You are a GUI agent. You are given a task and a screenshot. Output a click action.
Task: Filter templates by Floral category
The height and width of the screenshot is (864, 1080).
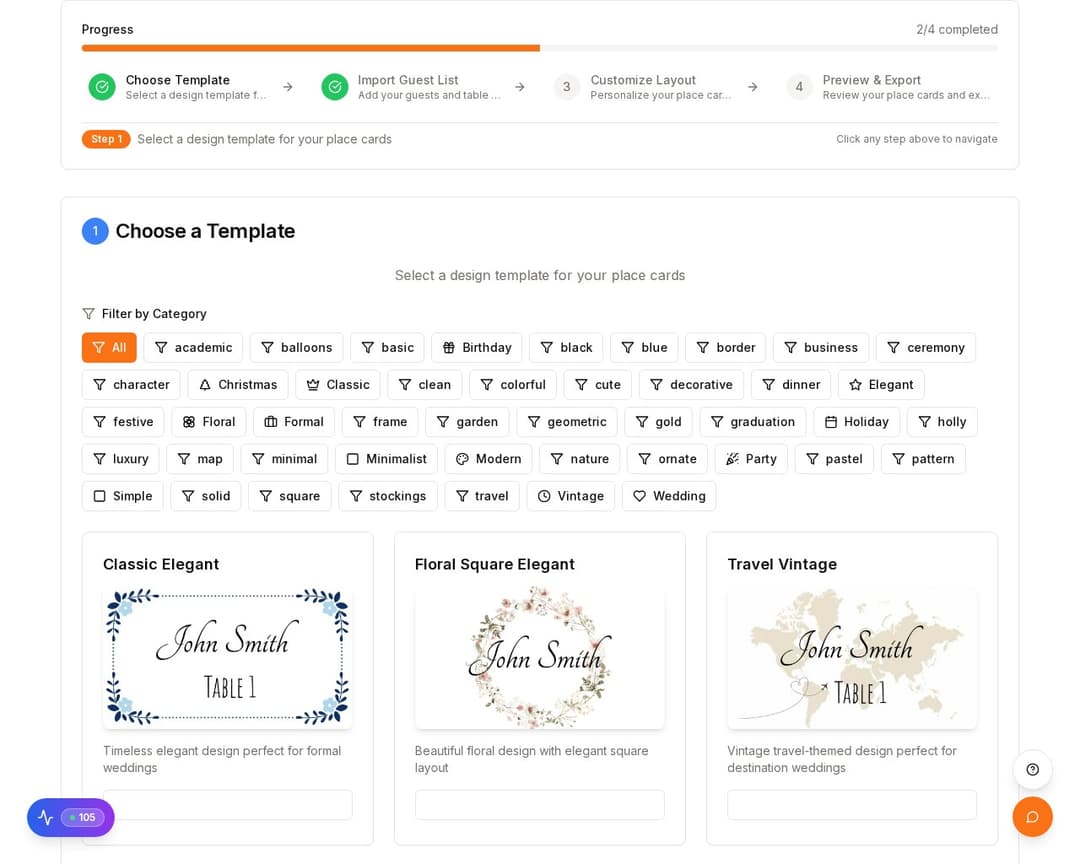click(209, 422)
